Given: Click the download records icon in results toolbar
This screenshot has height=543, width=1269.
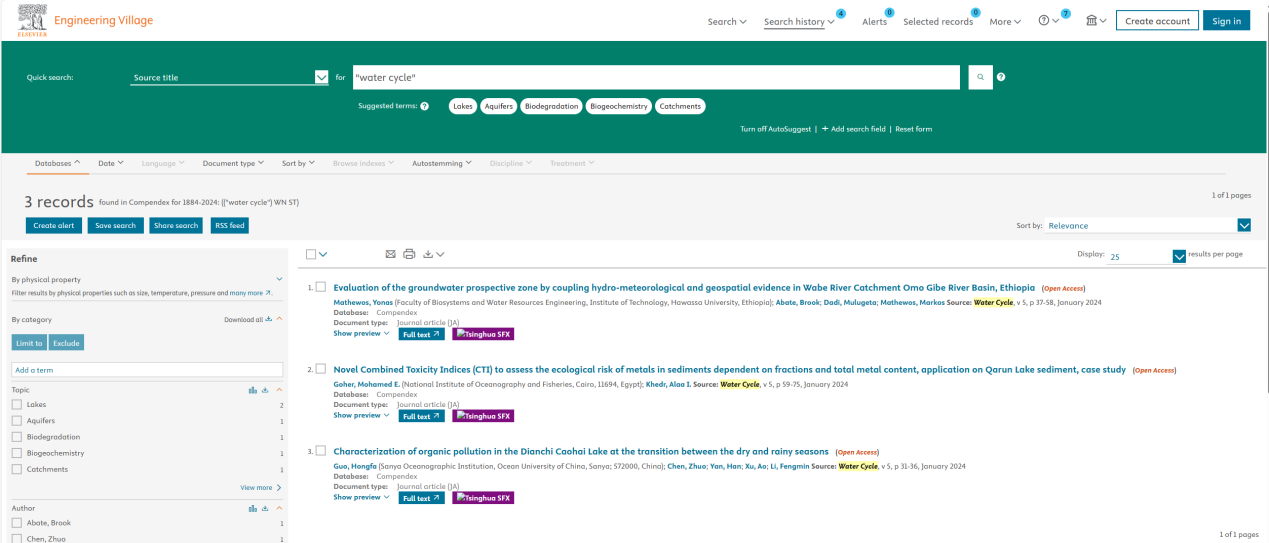Looking at the screenshot, I should (429, 254).
